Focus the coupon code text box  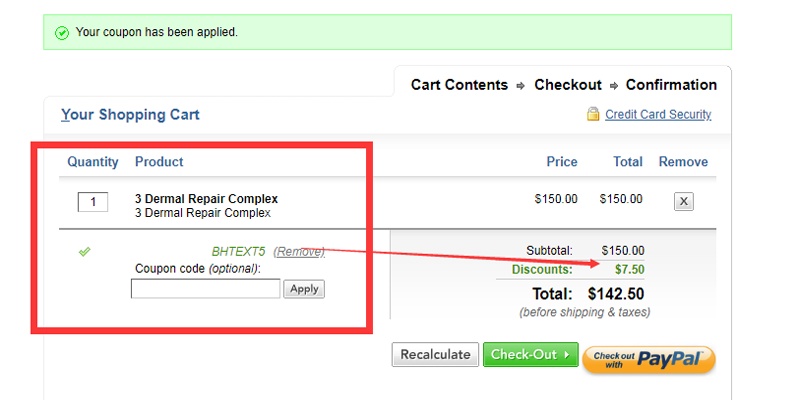[205, 289]
